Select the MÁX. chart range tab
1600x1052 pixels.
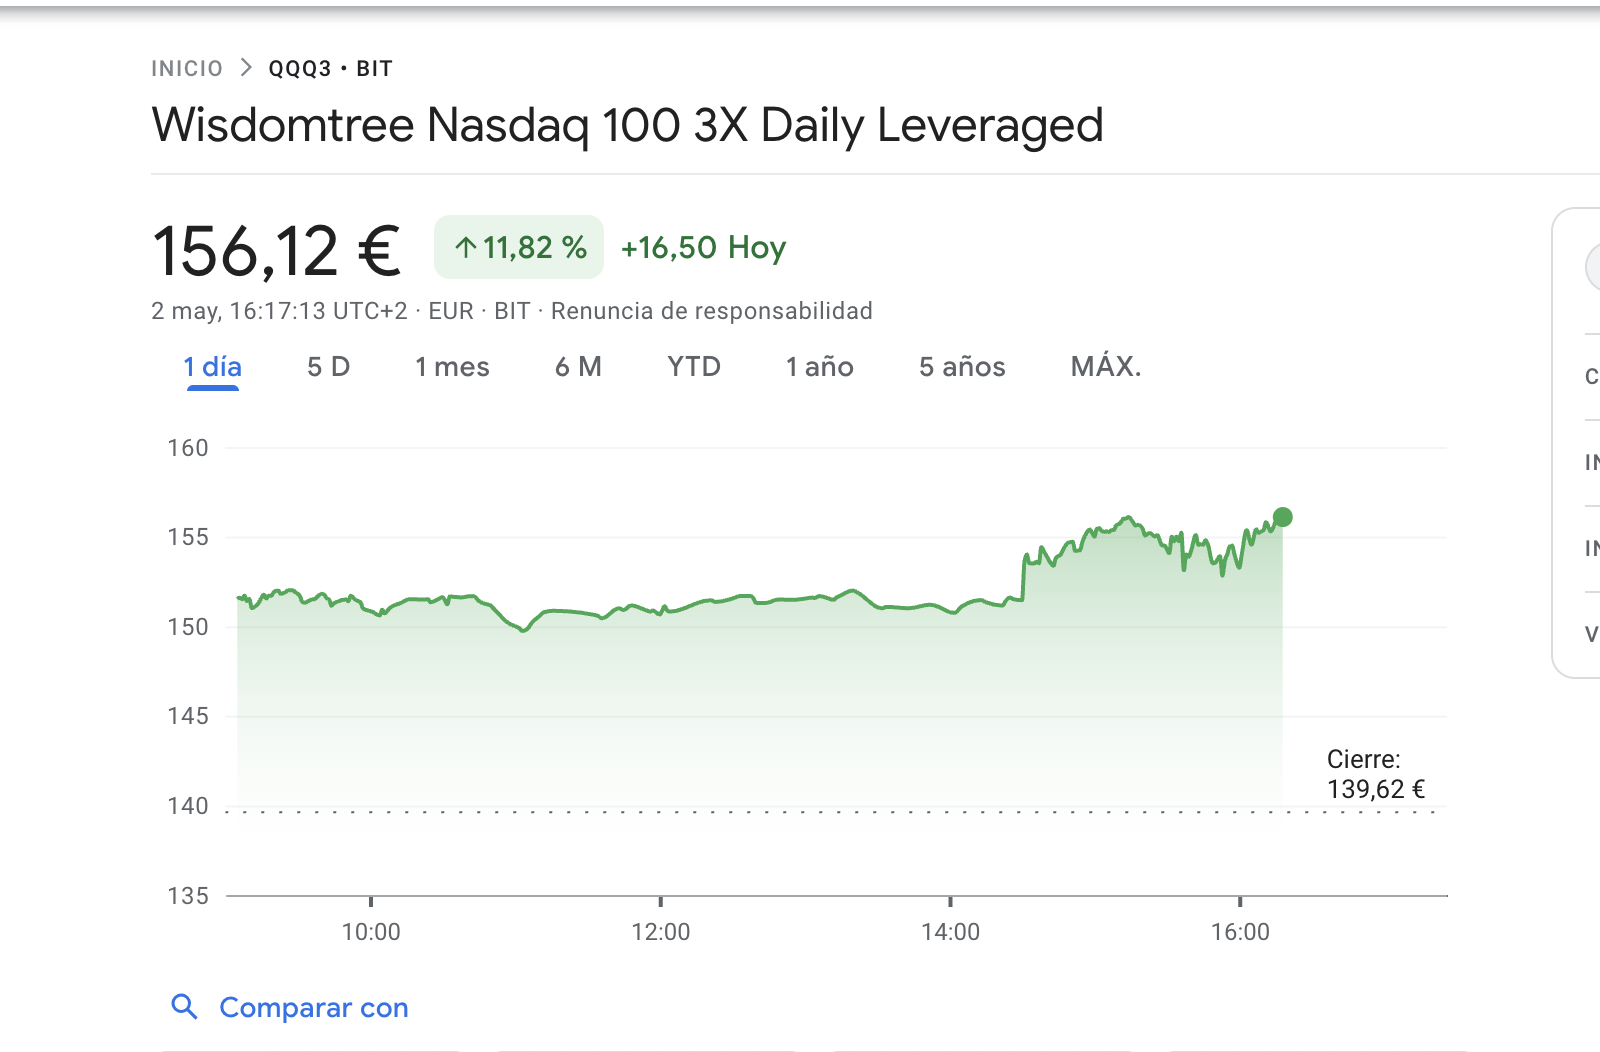[1106, 367]
